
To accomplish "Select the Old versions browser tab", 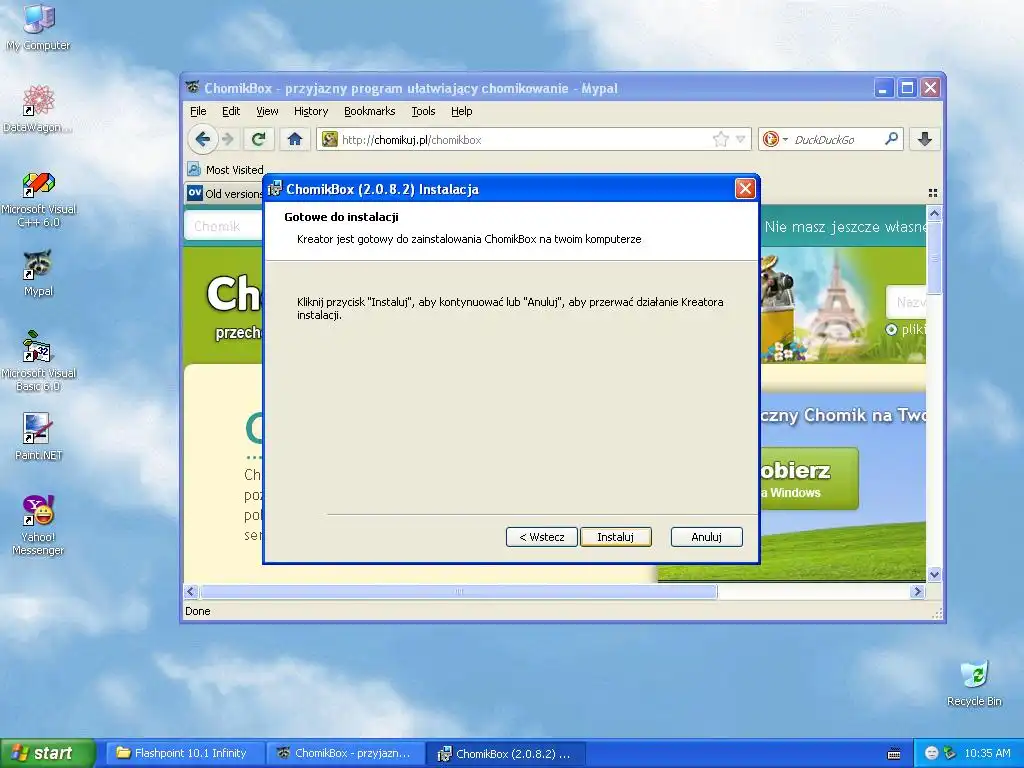I will [225, 193].
